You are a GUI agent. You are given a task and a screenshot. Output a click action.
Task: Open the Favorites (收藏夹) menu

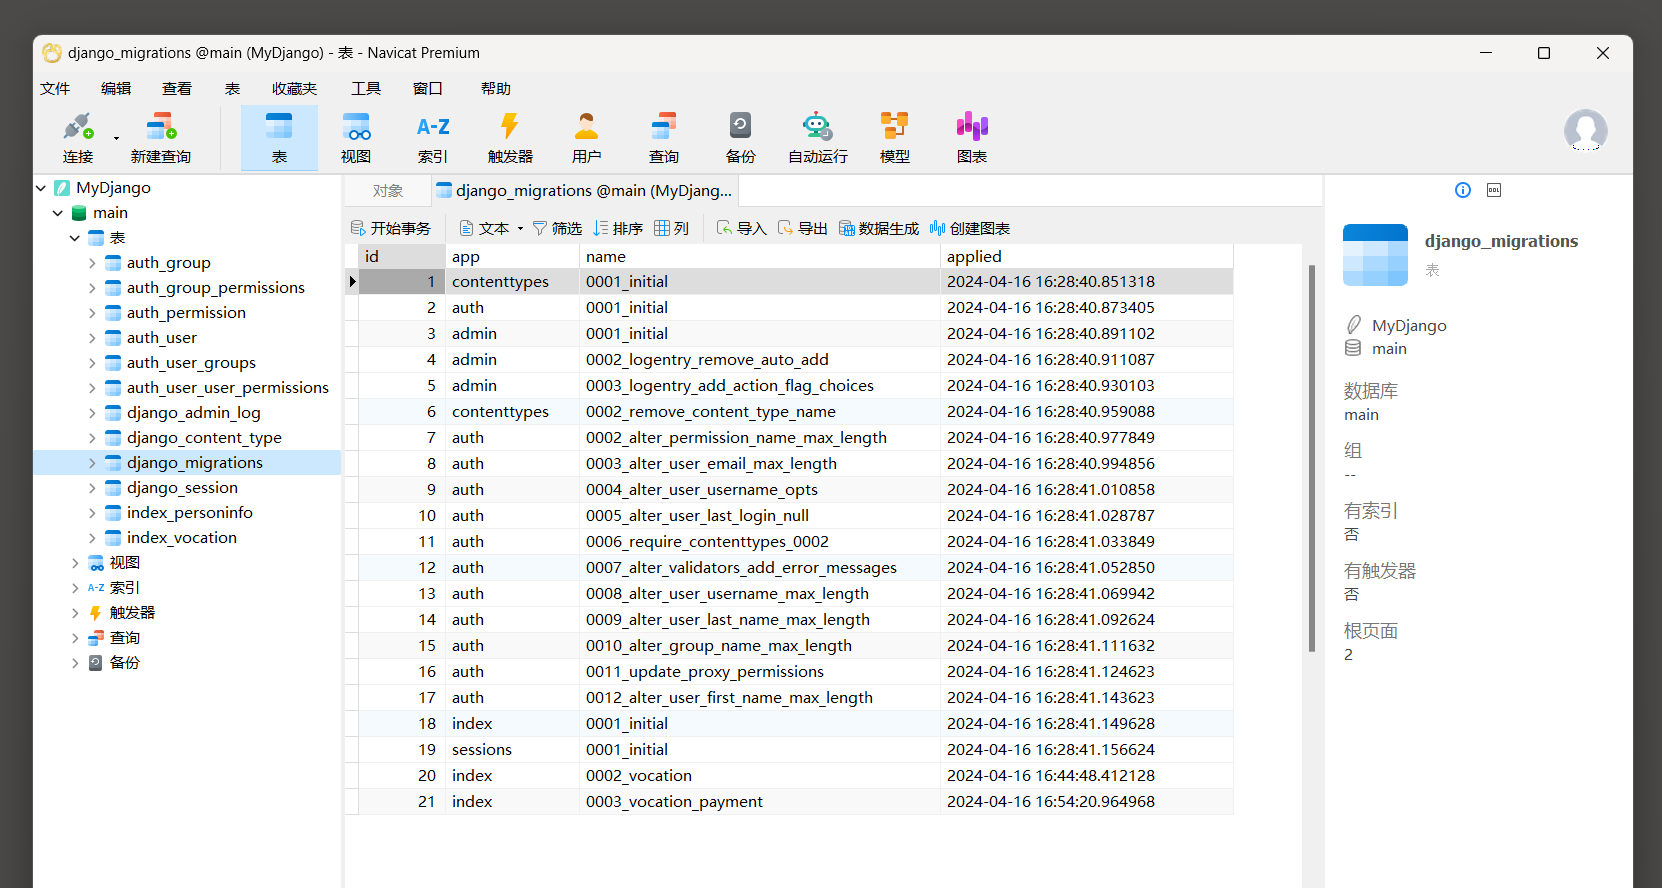point(294,89)
